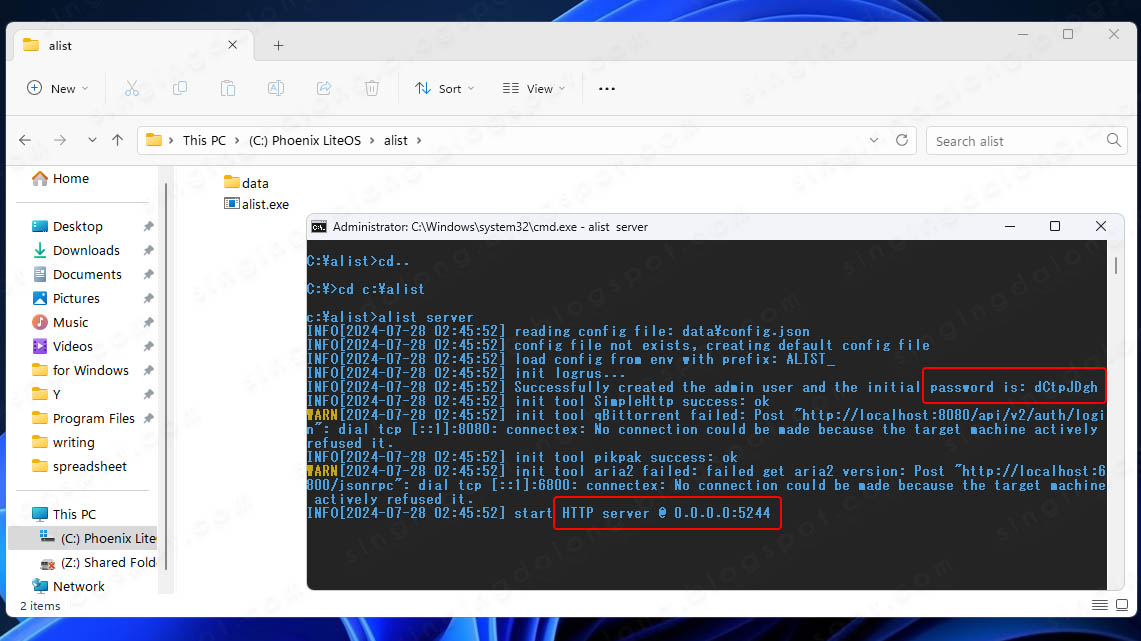
Task: Unpin Desktop from quick access
Action: (x=148, y=226)
